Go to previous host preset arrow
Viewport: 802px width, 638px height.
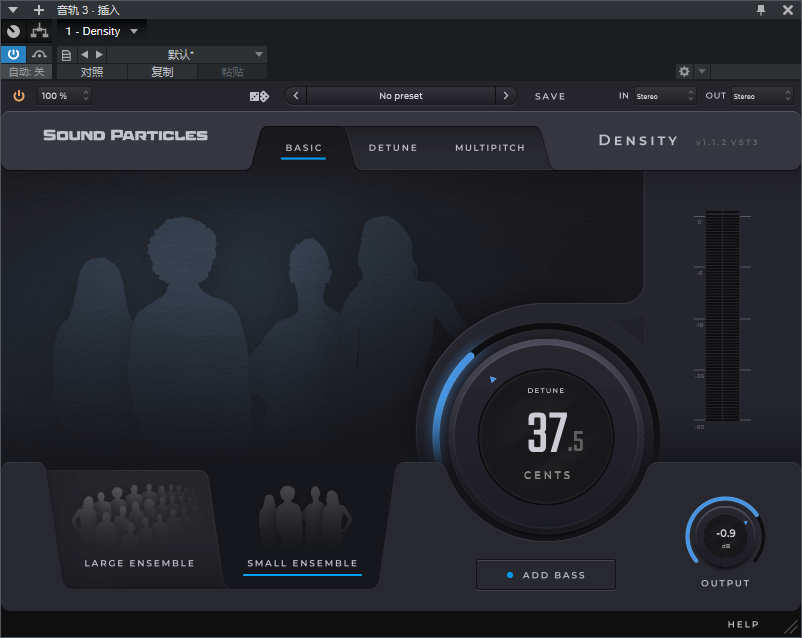coord(85,54)
